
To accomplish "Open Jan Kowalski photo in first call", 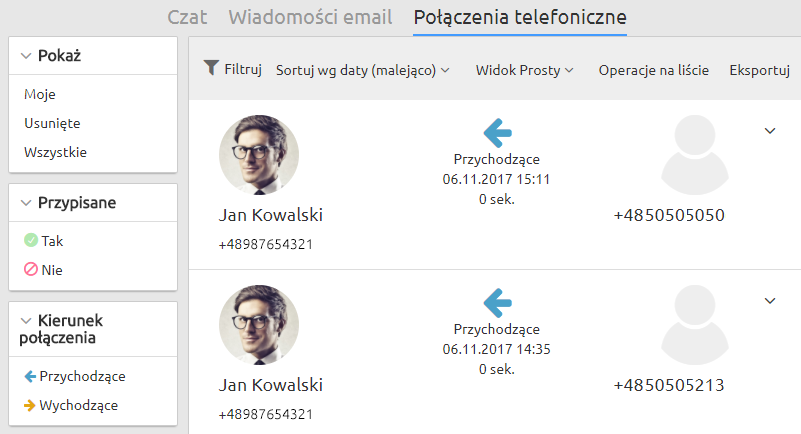I will tap(258, 154).
